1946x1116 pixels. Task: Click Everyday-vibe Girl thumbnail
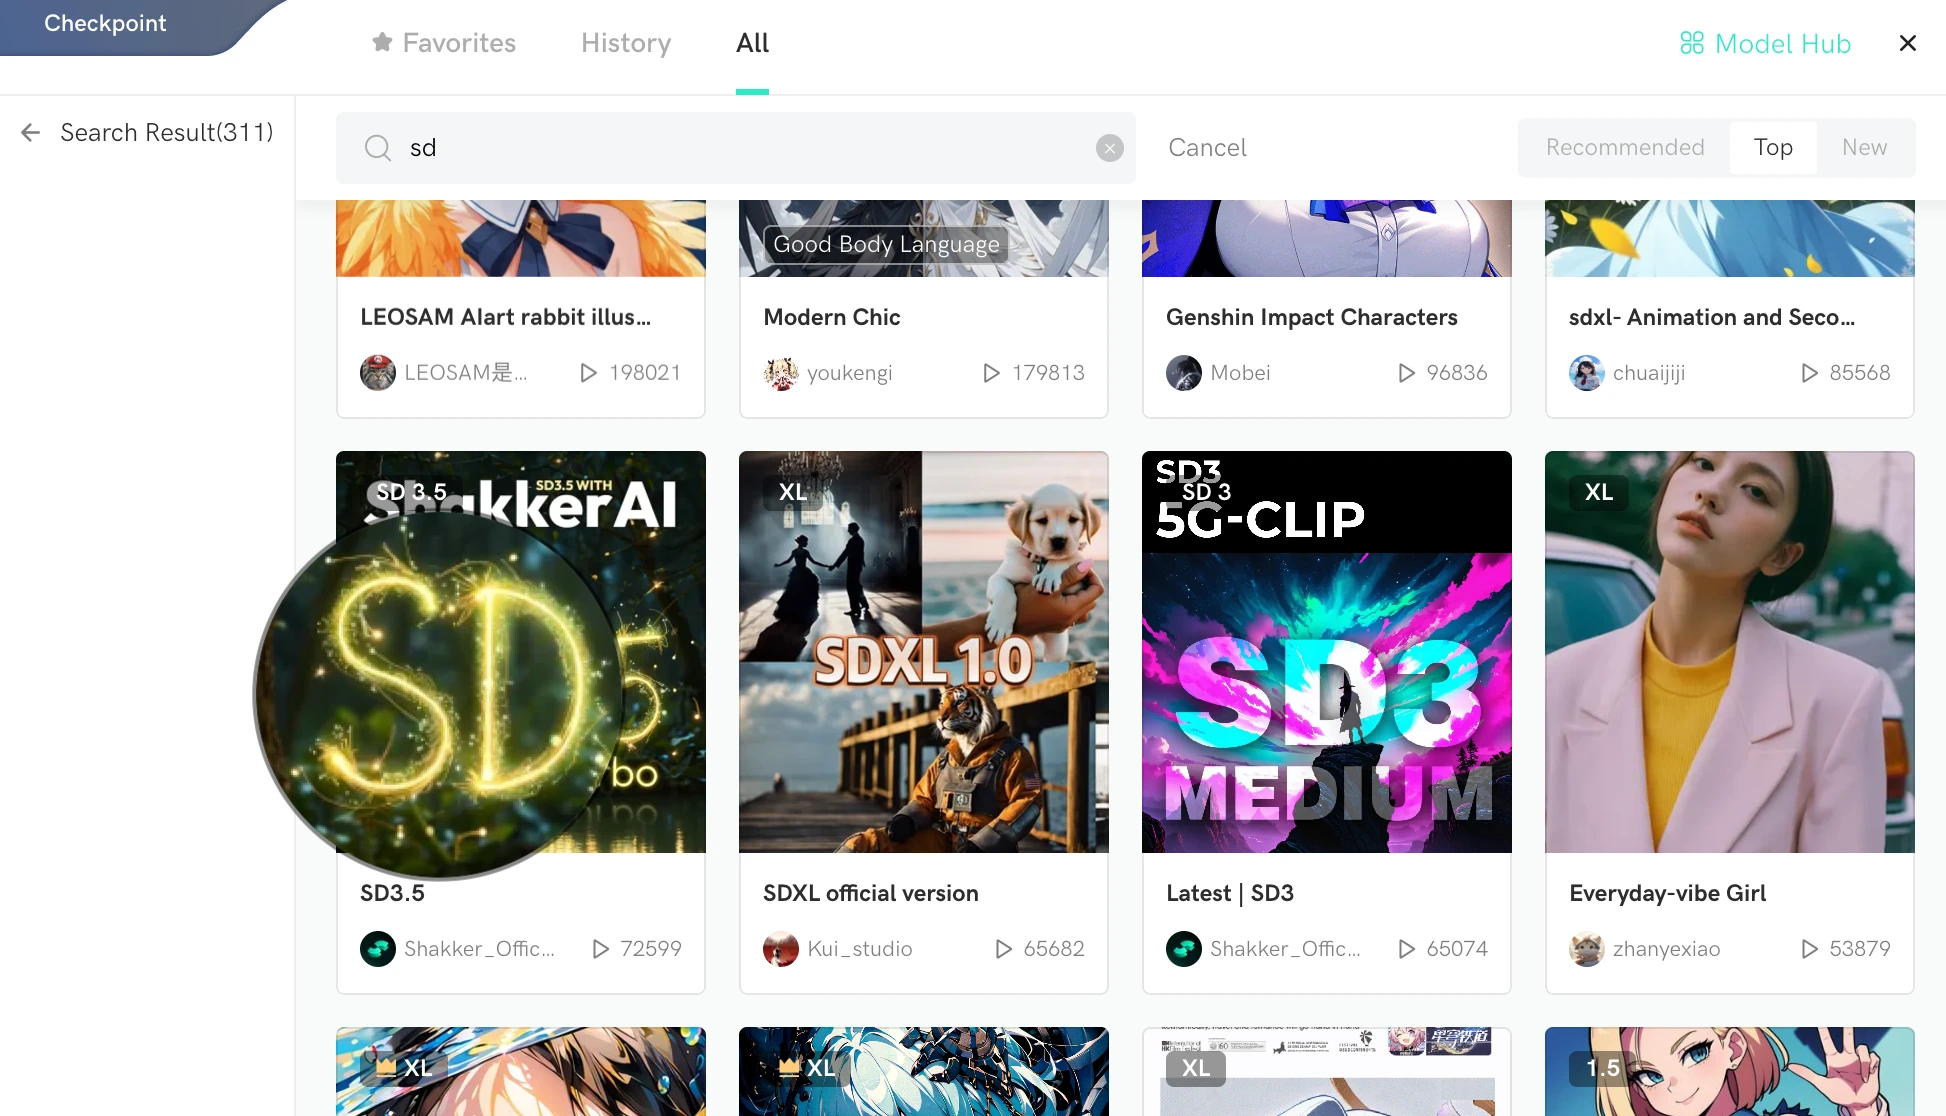[1729, 651]
